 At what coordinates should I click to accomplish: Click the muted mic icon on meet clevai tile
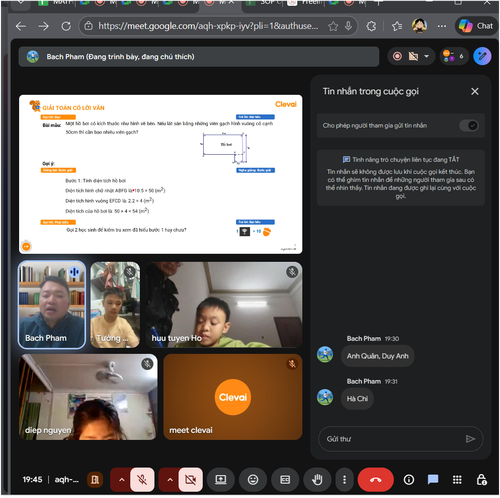292,364
